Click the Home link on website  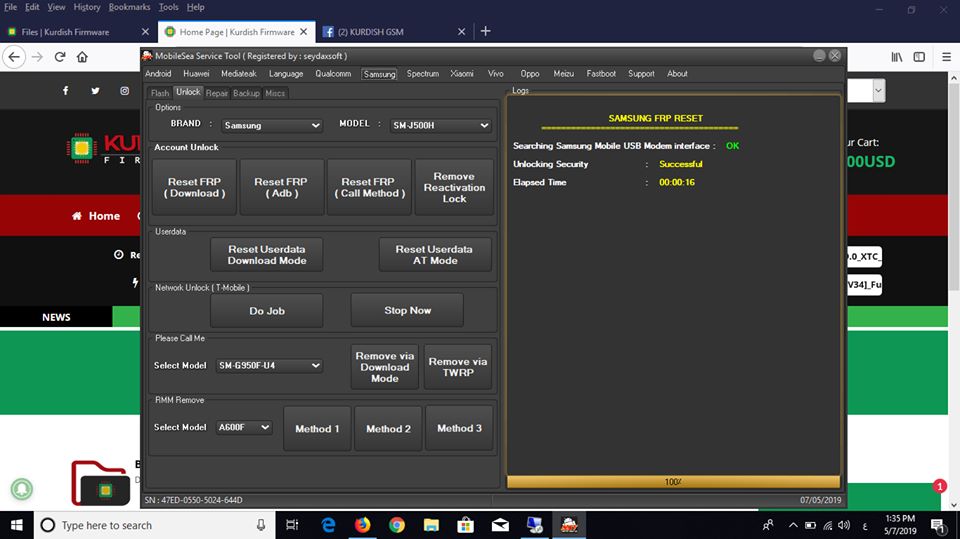click(96, 216)
